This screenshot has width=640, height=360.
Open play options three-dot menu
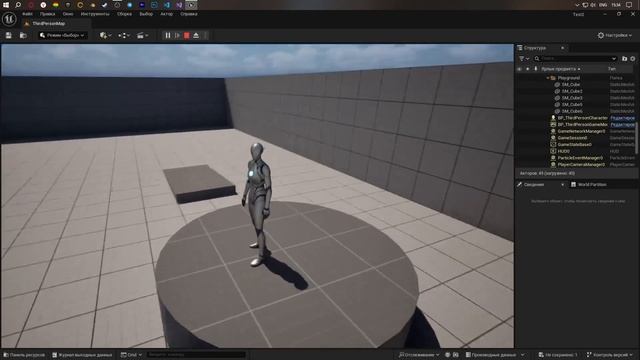point(205,36)
